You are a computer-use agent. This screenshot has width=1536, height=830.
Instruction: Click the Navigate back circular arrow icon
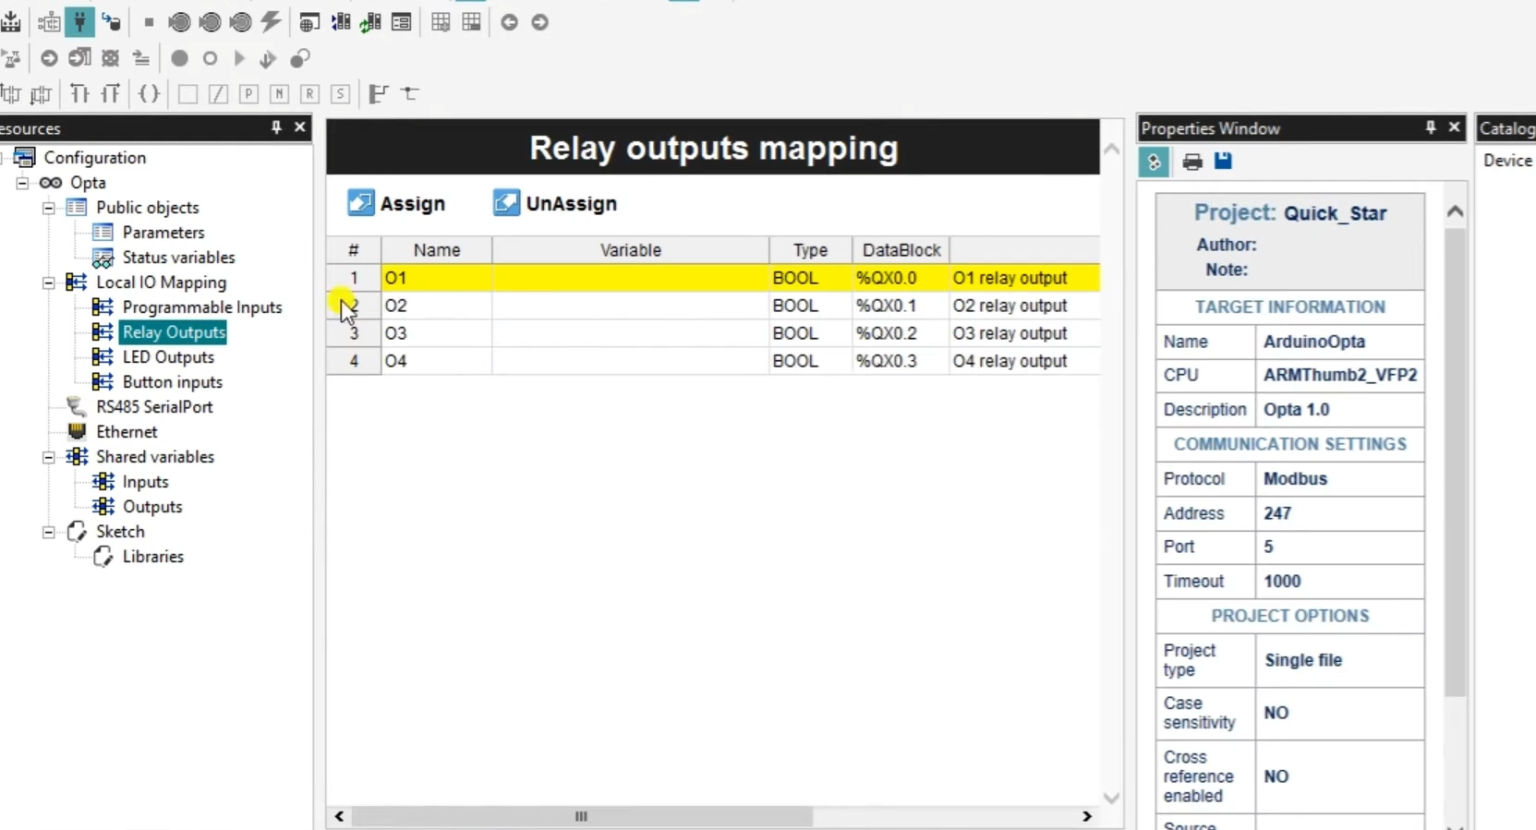tap(509, 22)
